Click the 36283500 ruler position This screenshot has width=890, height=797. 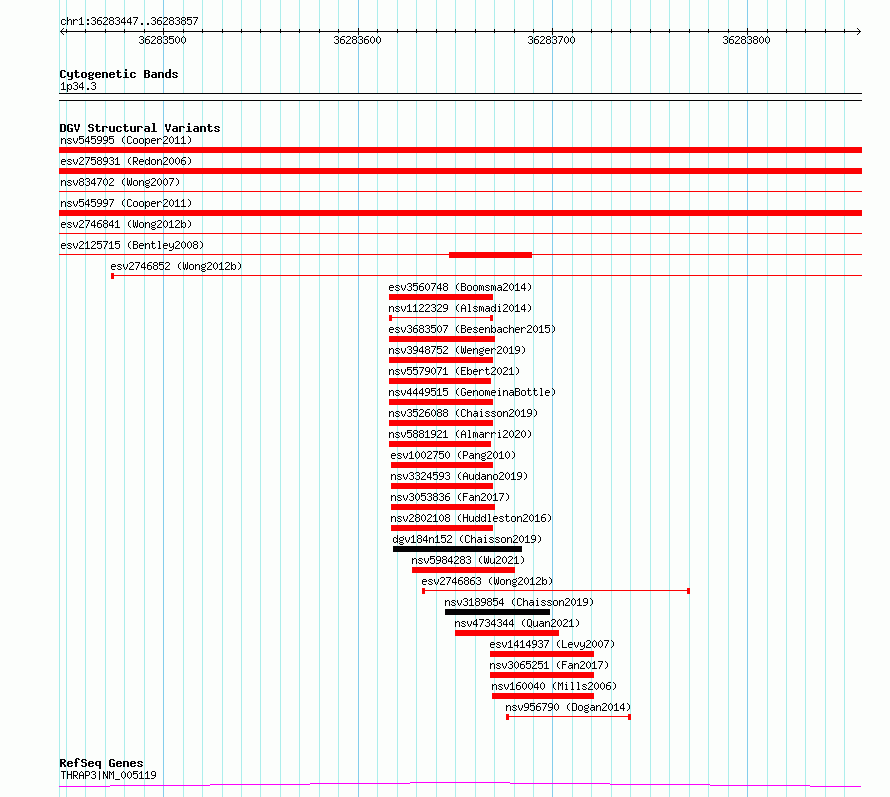click(x=162, y=40)
